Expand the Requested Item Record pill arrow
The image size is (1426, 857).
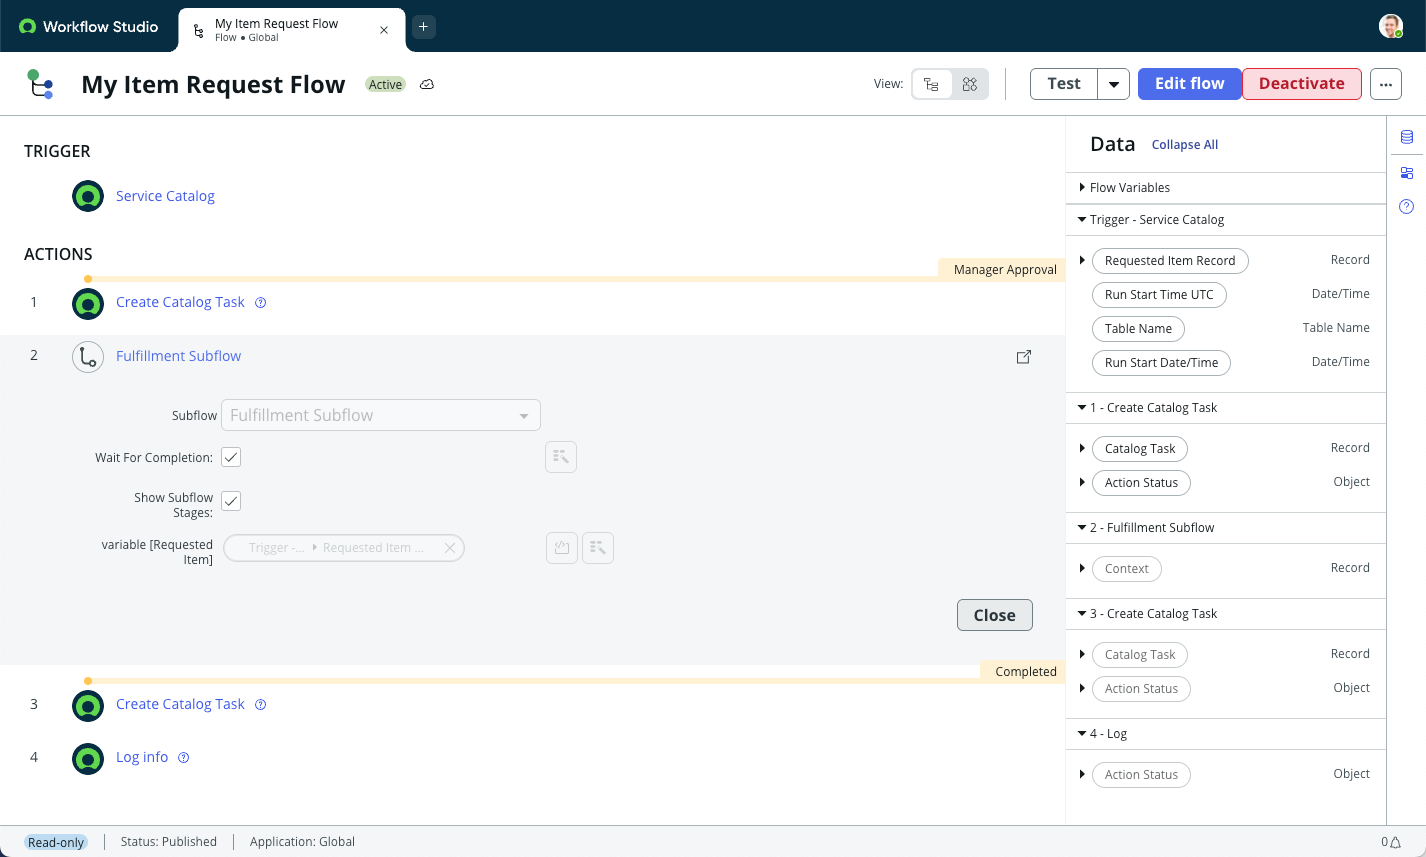[x=1082, y=260]
